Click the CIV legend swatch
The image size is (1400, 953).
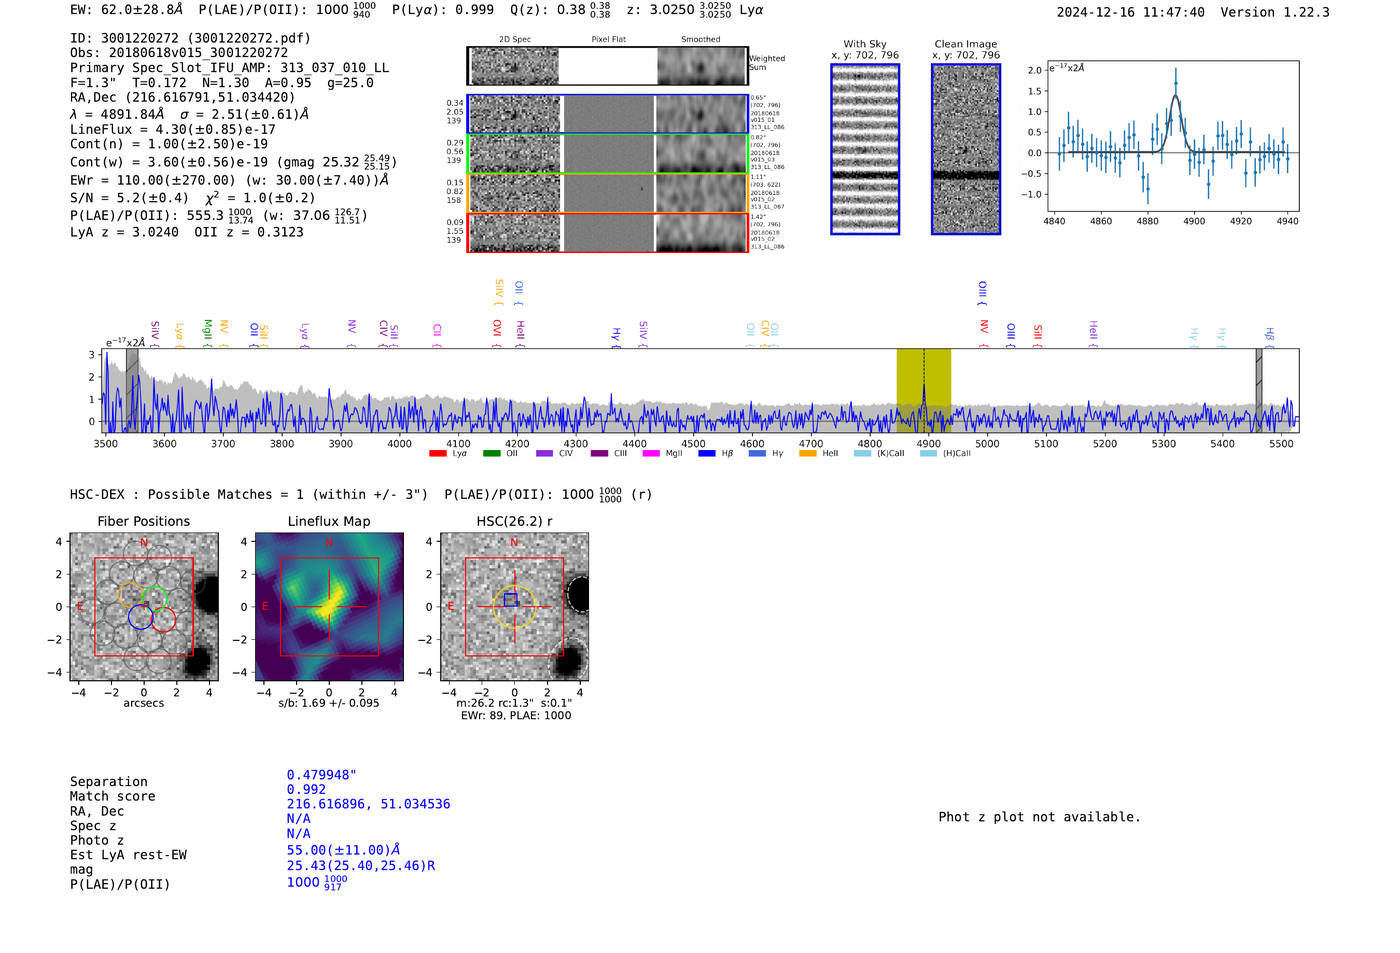click(544, 454)
